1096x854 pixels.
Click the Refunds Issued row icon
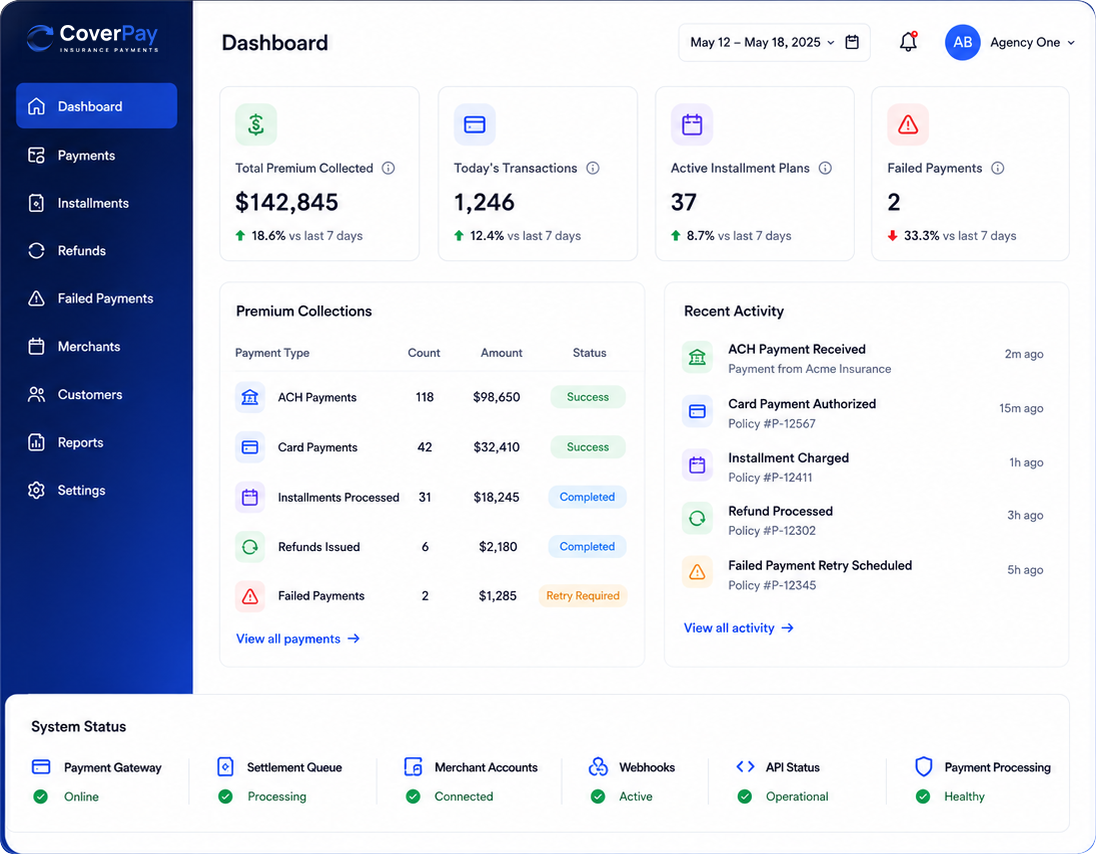point(250,547)
